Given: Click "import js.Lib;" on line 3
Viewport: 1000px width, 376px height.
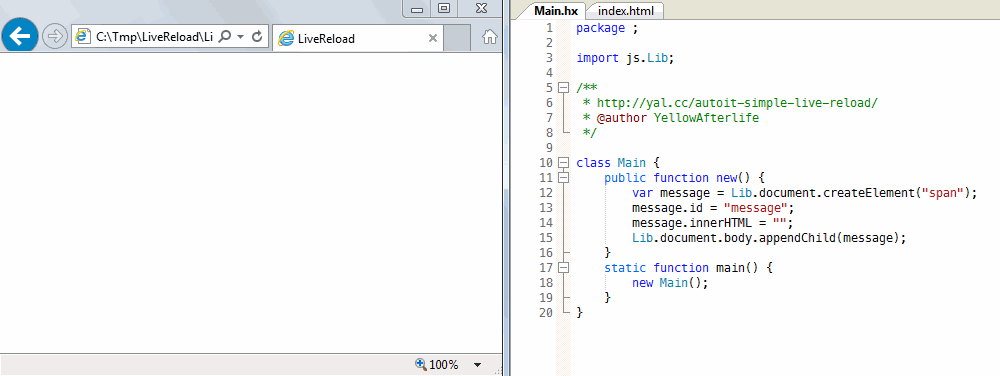Looking at the screenshot, I should click(625, 58).
